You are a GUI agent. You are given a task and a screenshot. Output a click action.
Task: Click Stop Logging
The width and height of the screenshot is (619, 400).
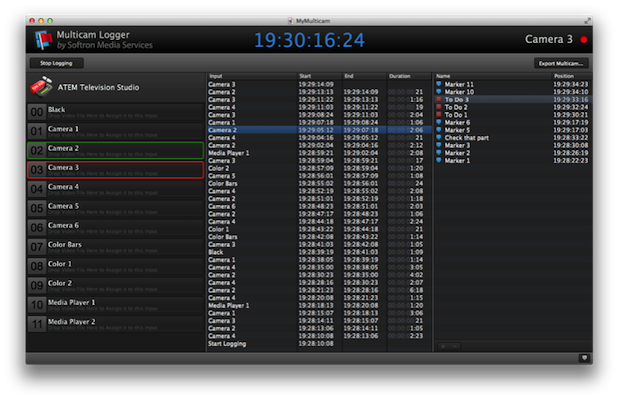[x=56, y=63]
